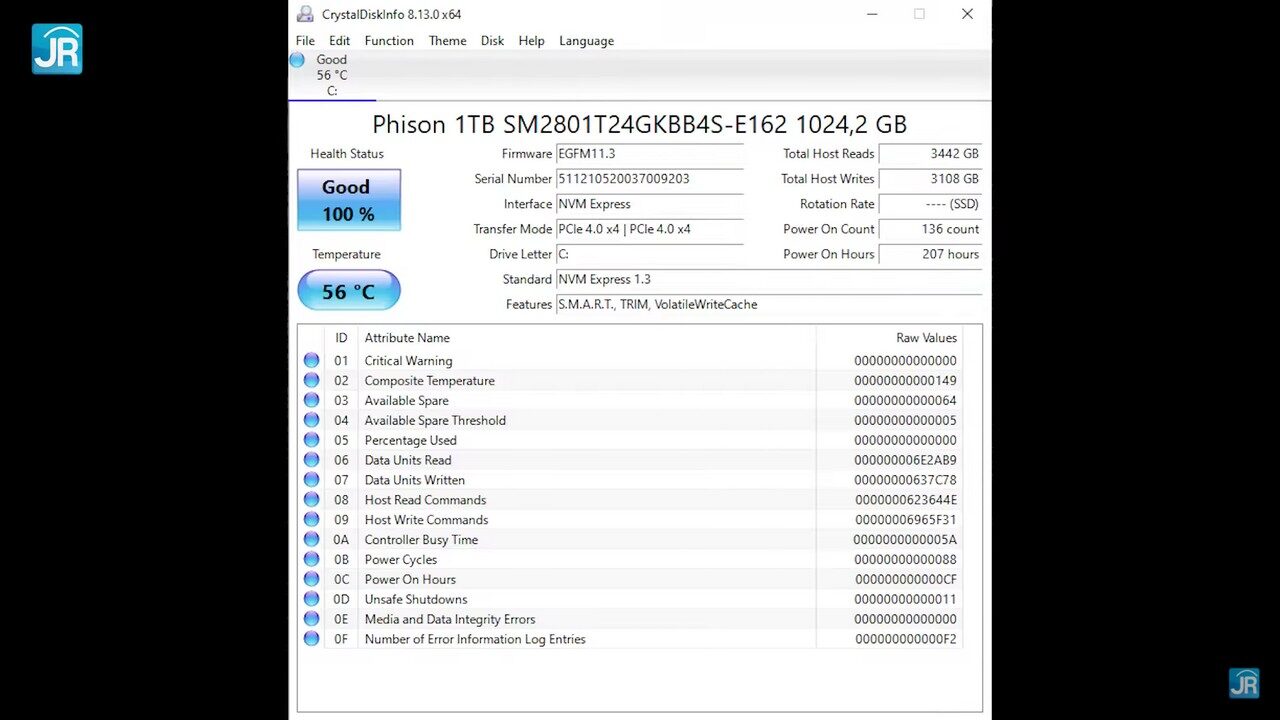Click the status dot beside Power Cycles

pos(311,559)
